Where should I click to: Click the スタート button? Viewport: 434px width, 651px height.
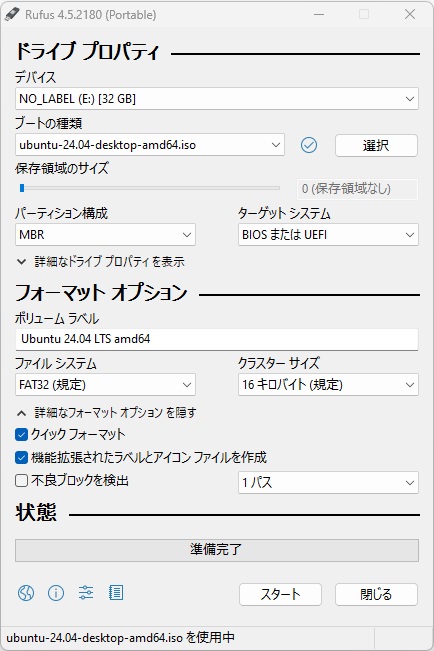[x=280, y=594]
